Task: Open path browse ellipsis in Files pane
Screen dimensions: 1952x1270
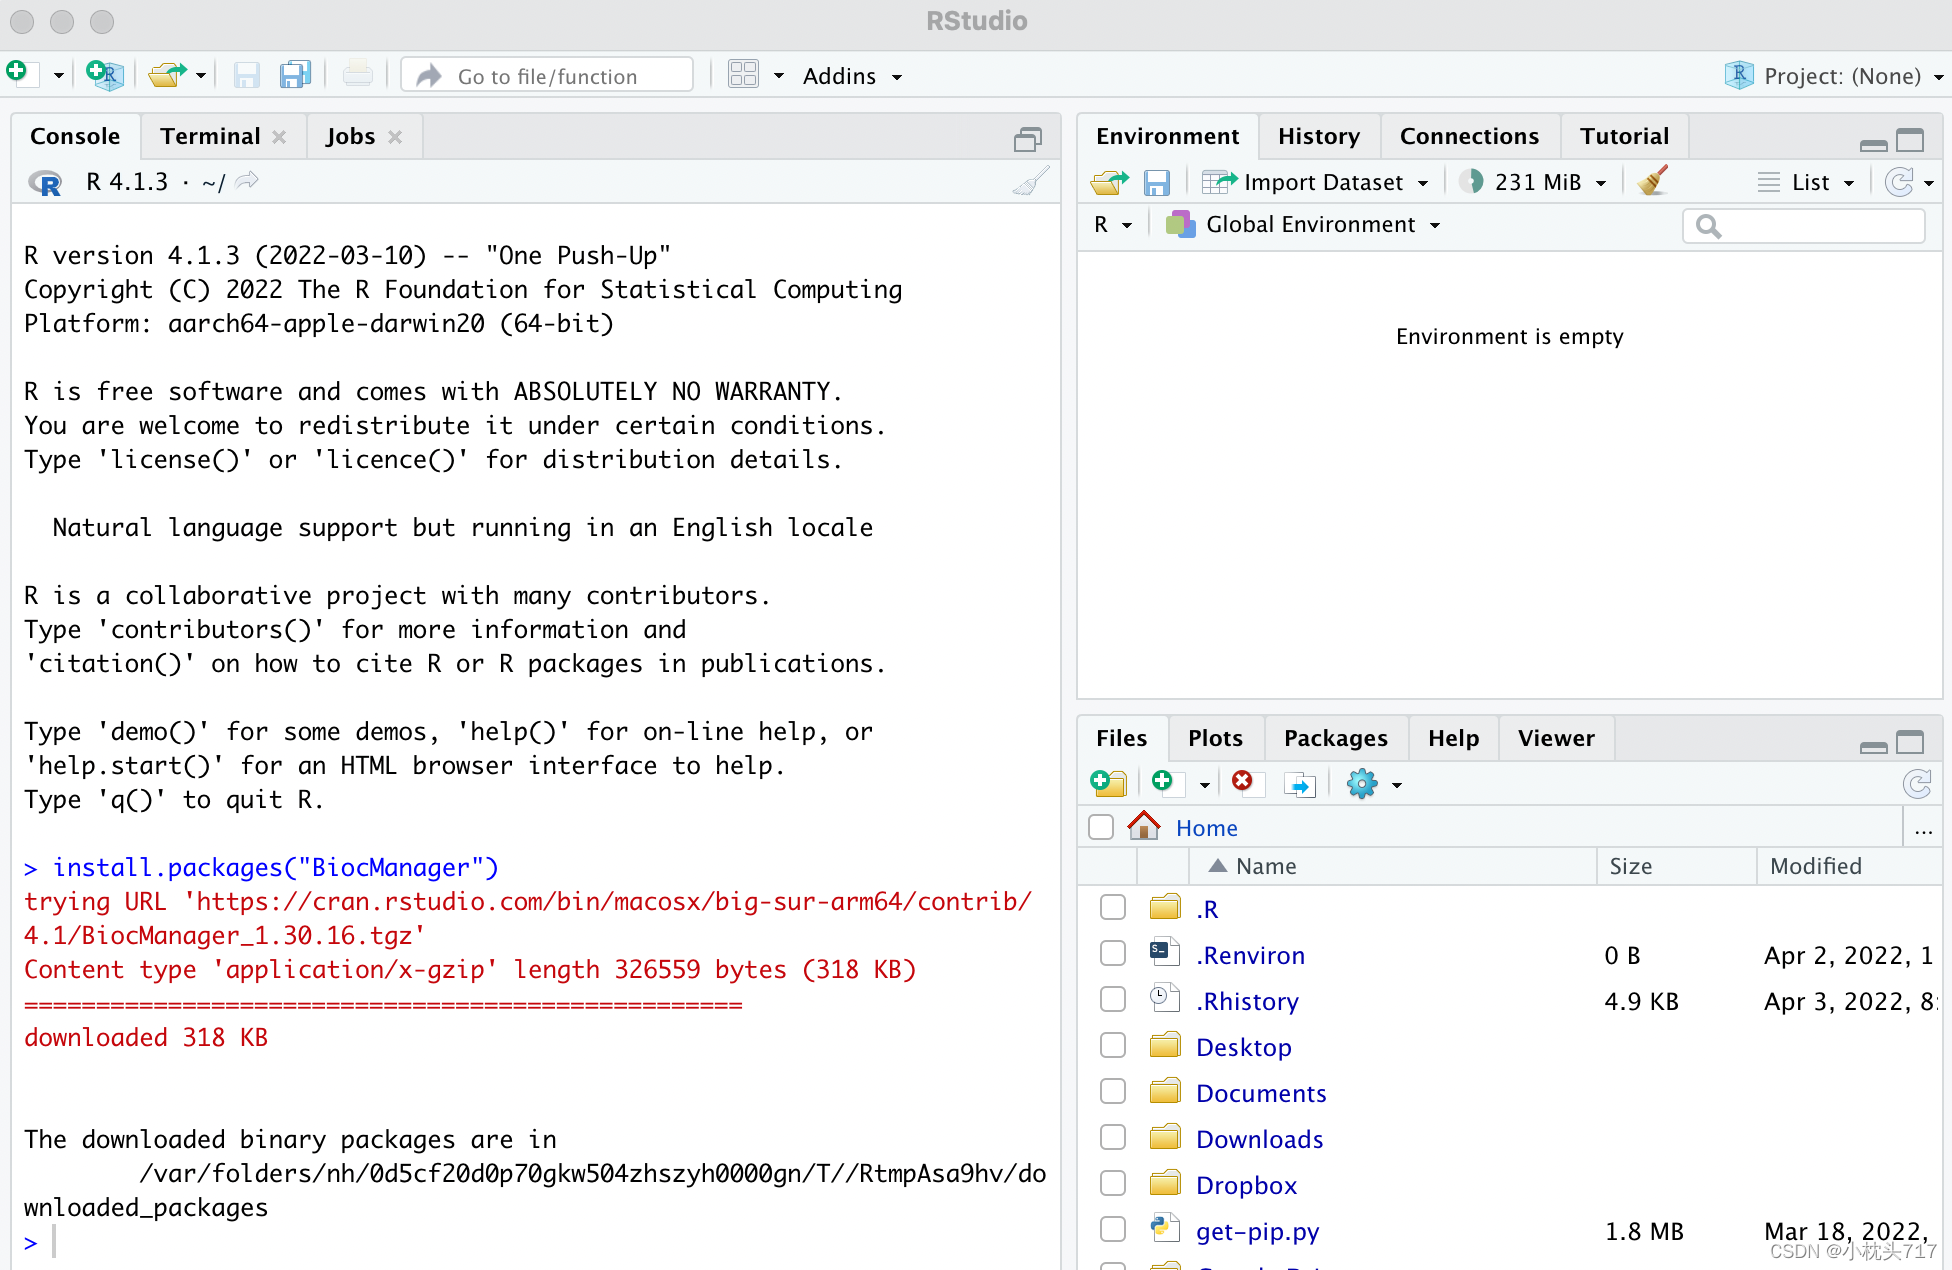Action: pos(1923,828)
